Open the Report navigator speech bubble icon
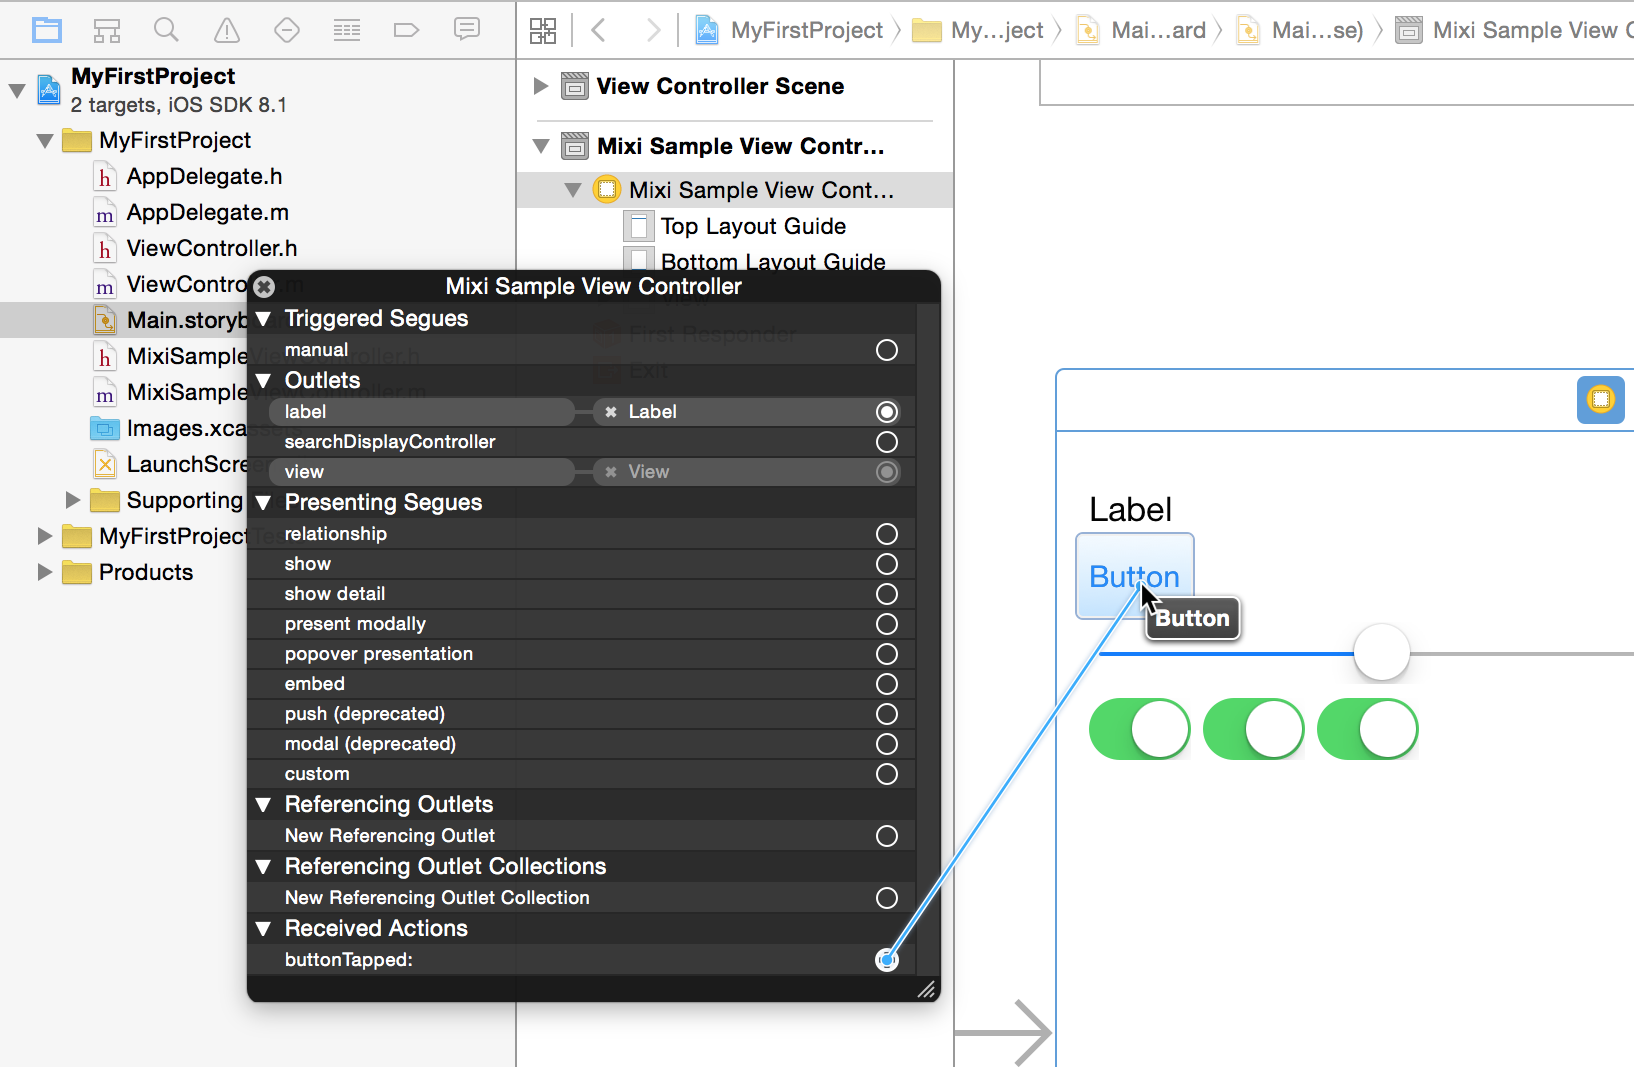The image size is (1634, 1067). point(466,29)
